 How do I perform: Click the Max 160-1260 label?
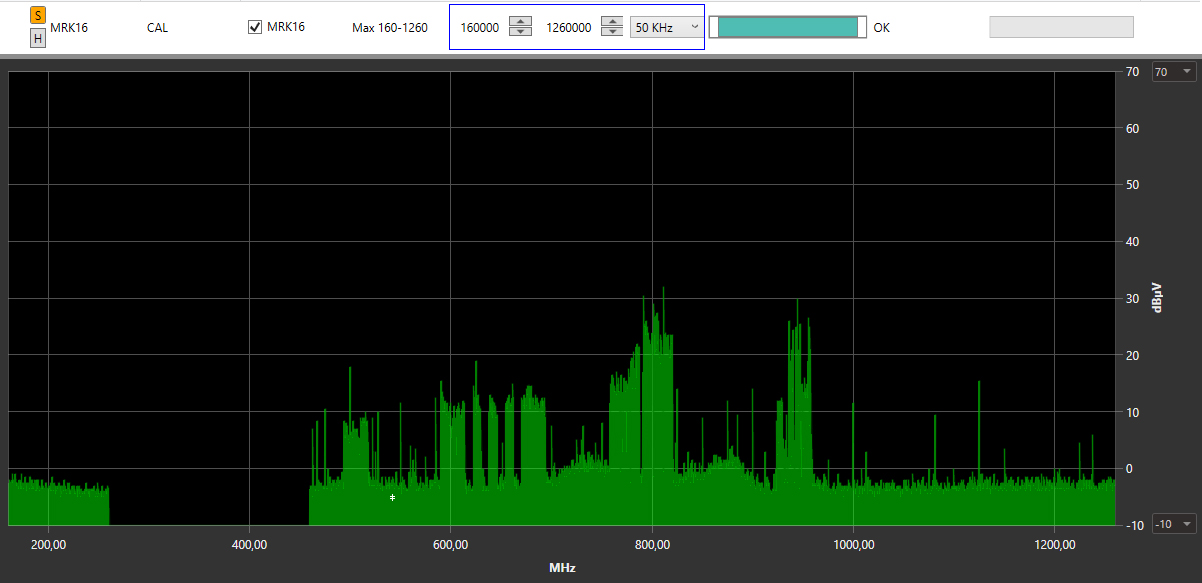(x=390, y=28)
